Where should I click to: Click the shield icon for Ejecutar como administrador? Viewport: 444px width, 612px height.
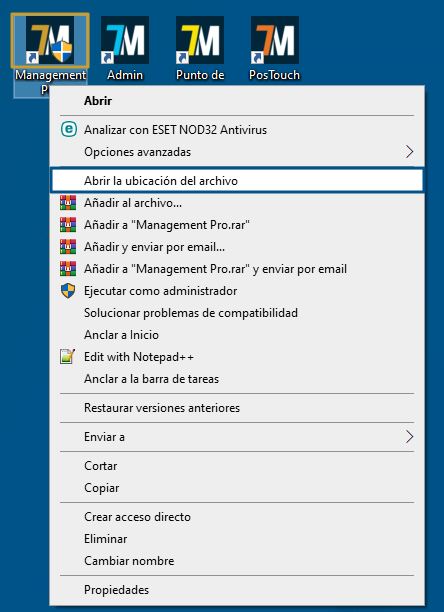[x=68, y=291]
